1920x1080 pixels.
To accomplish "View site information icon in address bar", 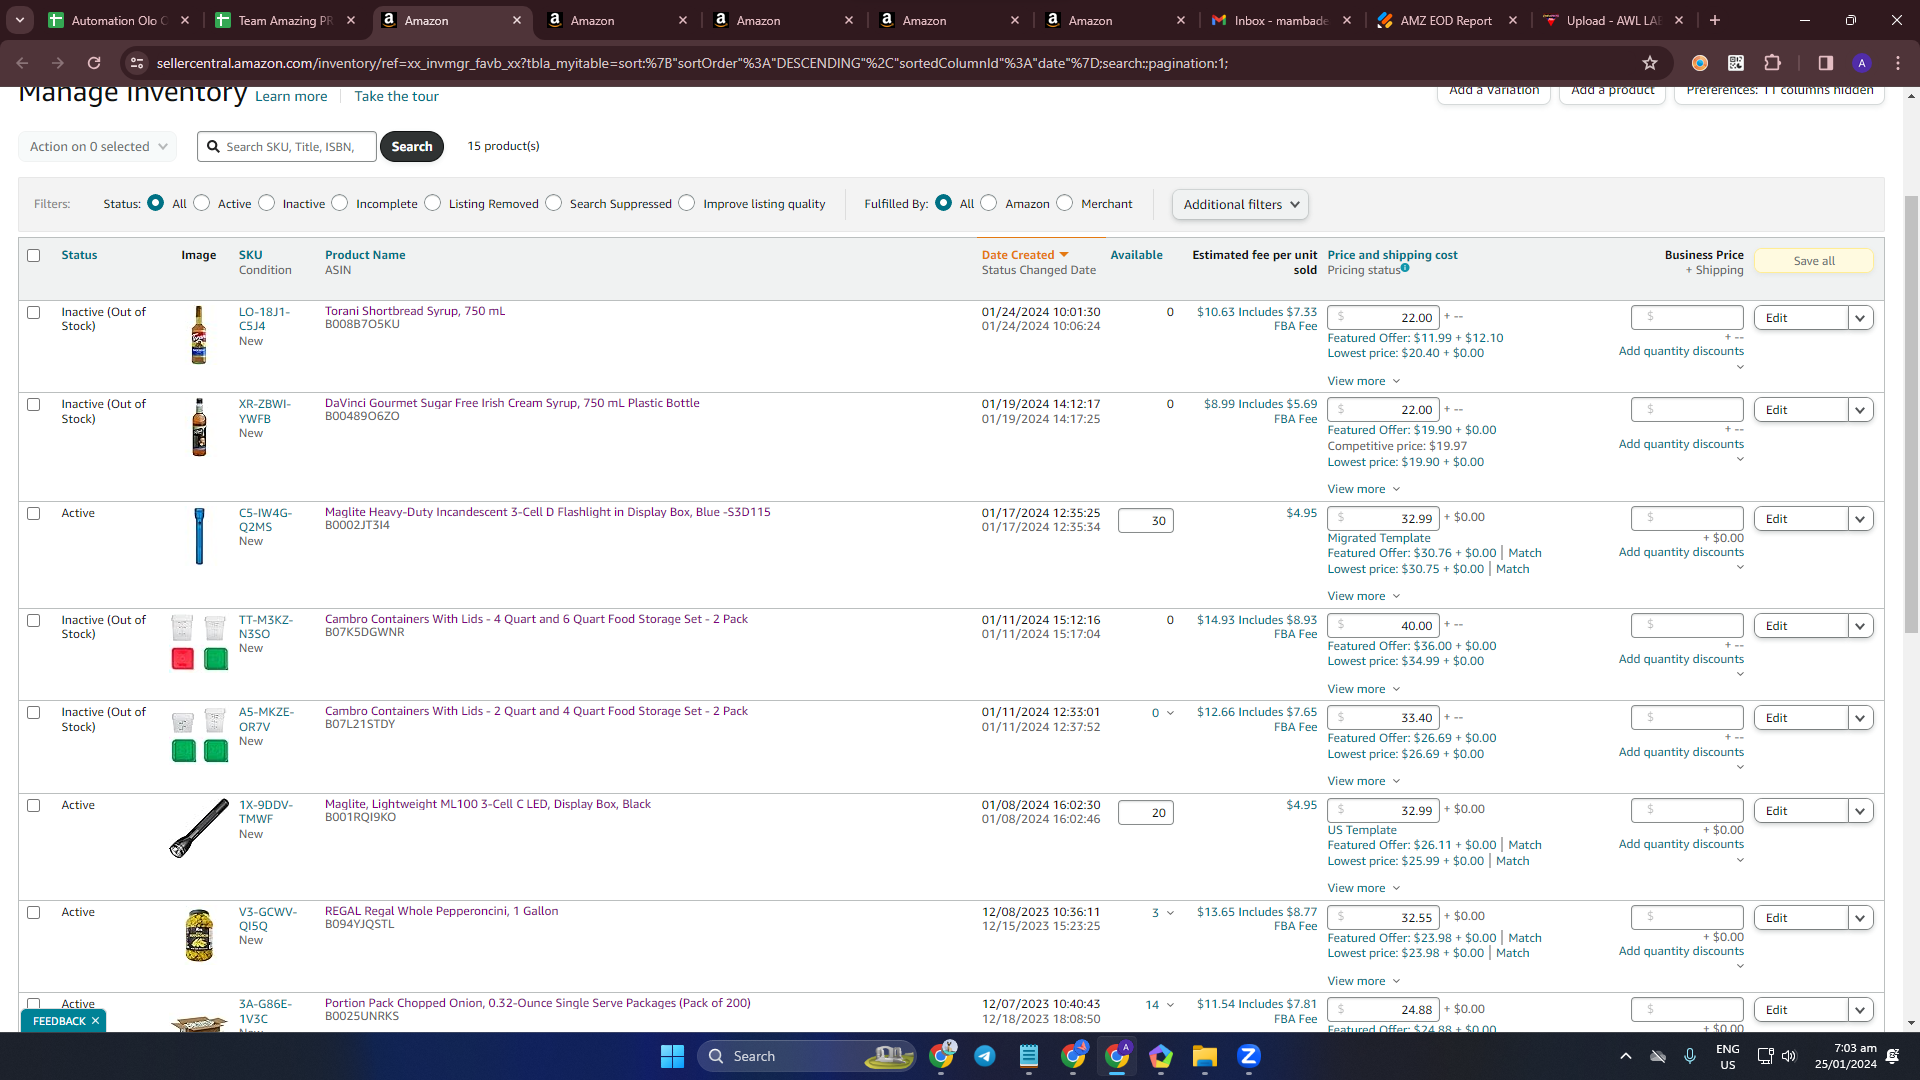I will (x=137, y=63).
